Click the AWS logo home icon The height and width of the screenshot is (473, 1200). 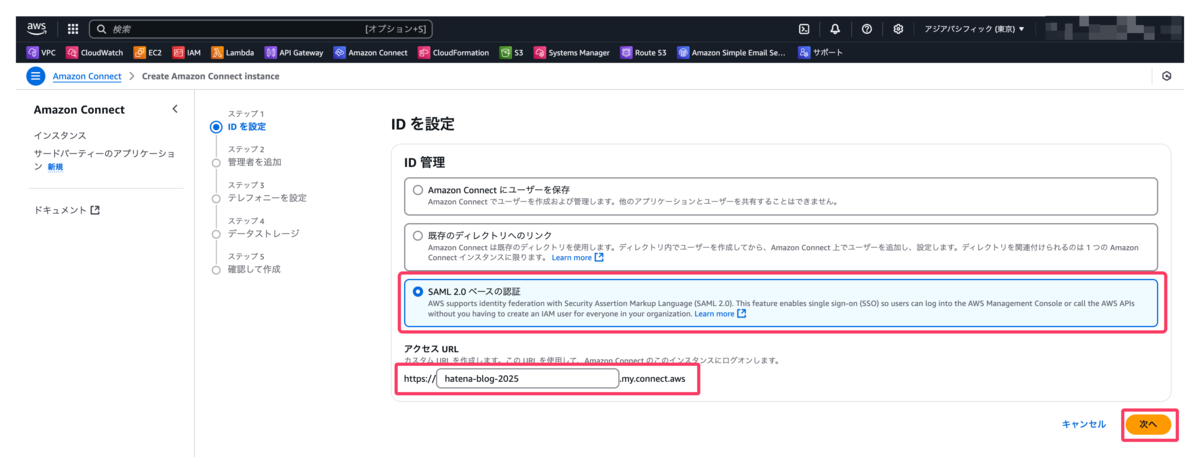37,28
